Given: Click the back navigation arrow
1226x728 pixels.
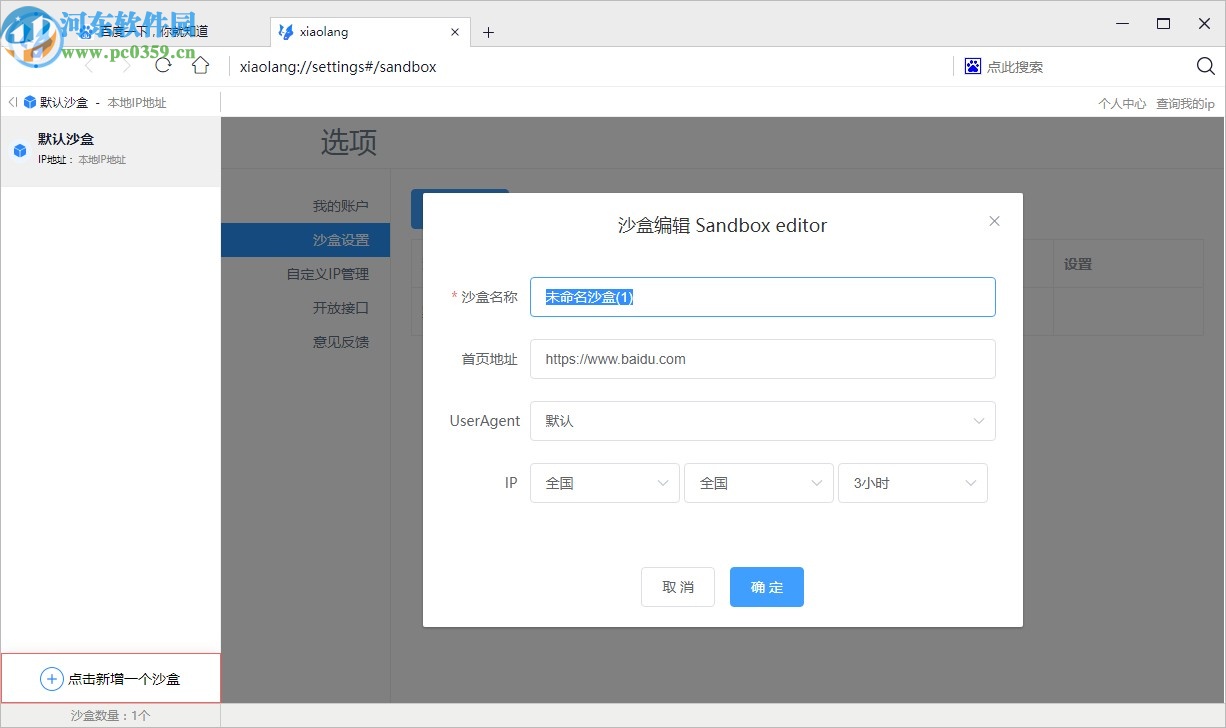Looking at the screenshot, I should 89,65.
